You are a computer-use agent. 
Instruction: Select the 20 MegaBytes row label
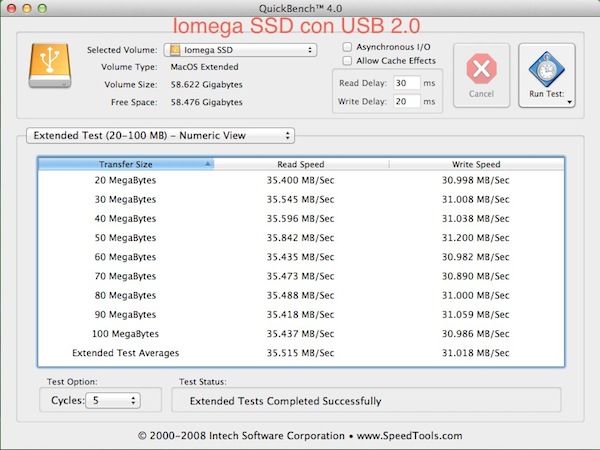click(x=126, y=180)
